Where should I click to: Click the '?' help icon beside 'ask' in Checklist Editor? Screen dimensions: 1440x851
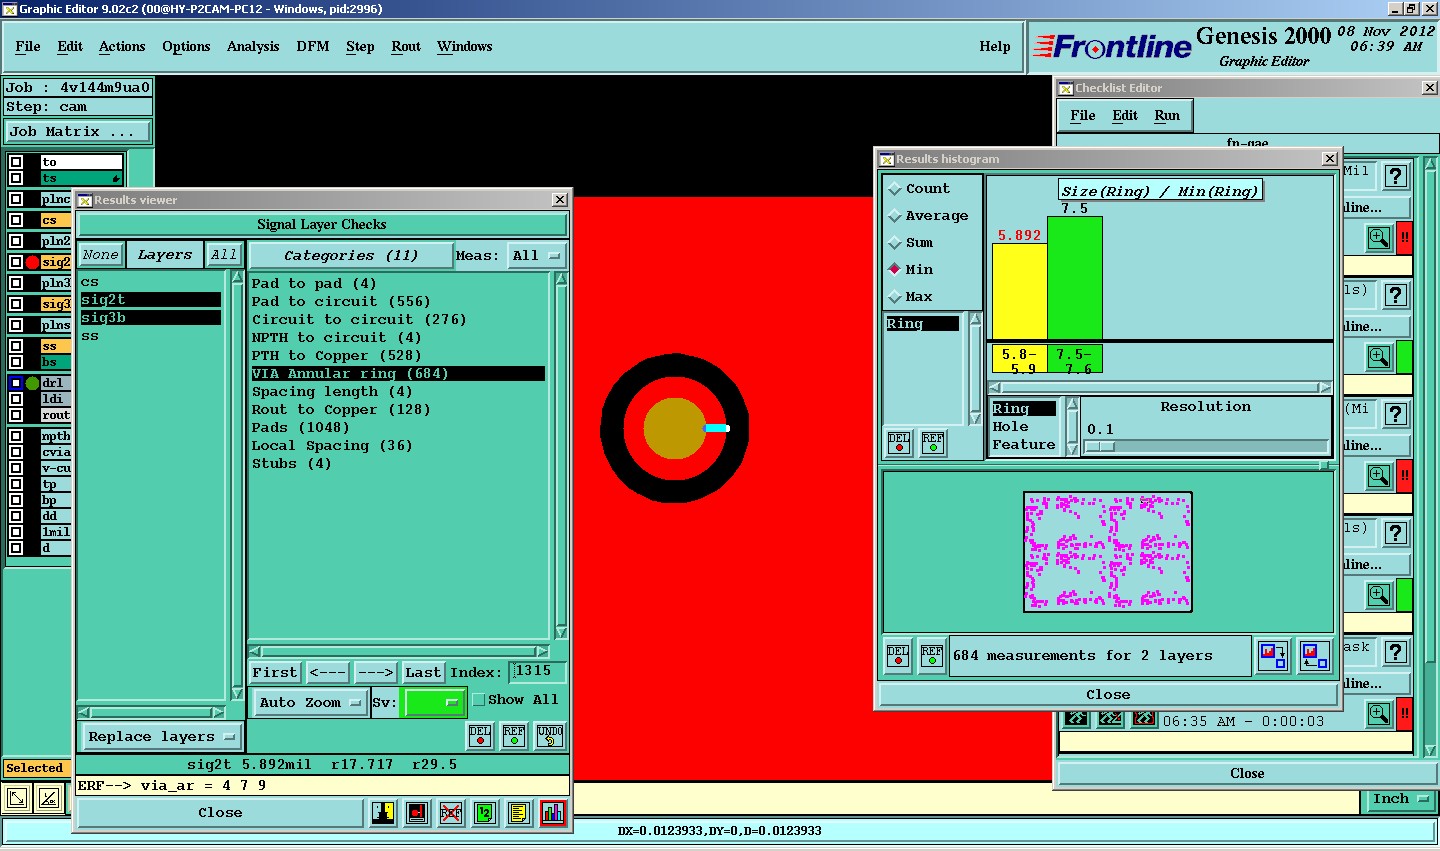pos(1396,652)
